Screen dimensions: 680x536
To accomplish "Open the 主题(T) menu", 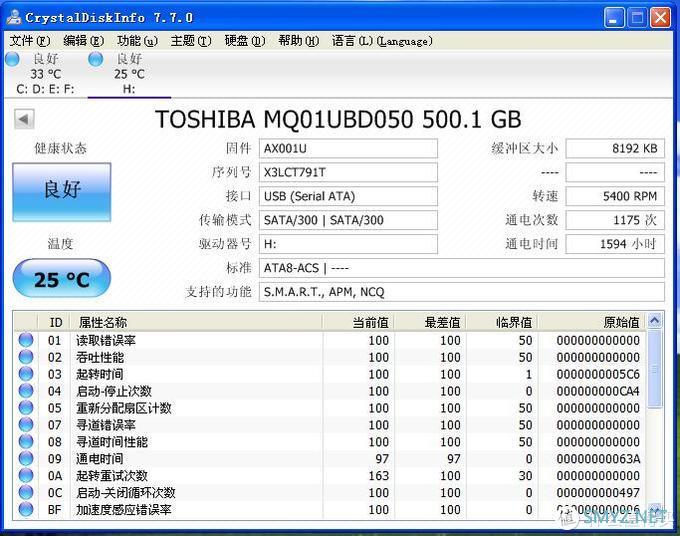I will [x=191, y=41].
